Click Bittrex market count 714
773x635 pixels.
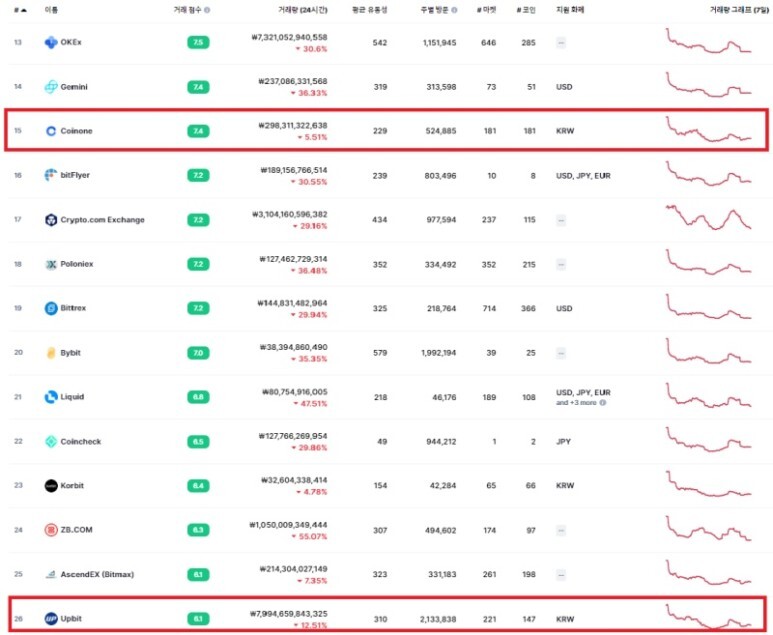coord(489,309)
